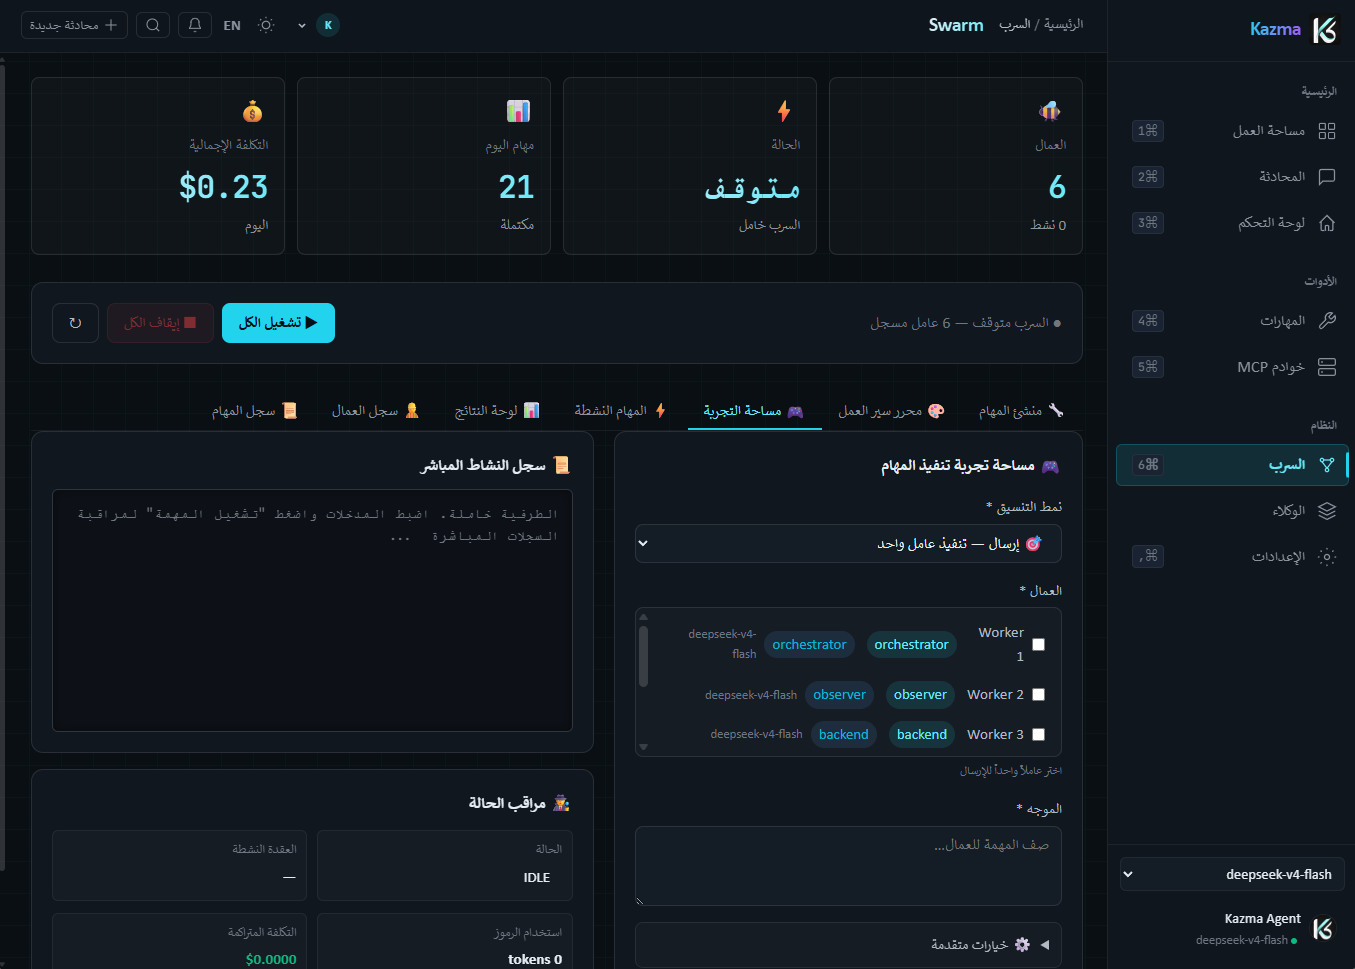1355x969 pixels.
Task: Select the playground tab (مساحة التجربة)
Action: tap(754, 411)
